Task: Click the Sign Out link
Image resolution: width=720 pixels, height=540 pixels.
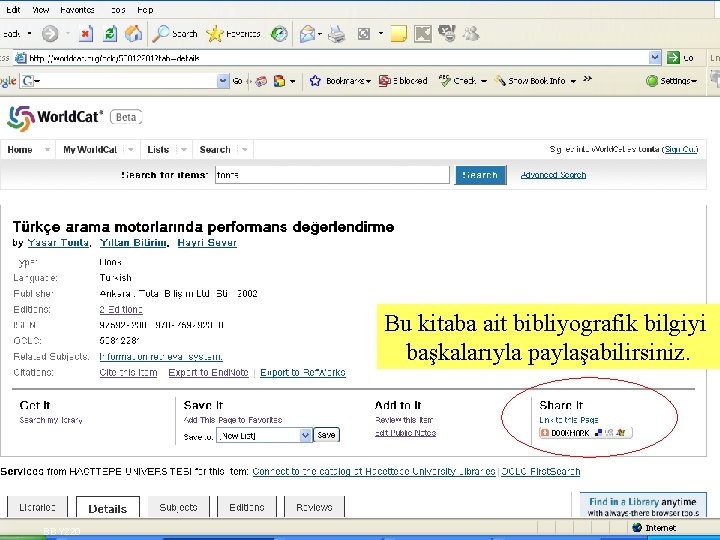Action: 681,149
